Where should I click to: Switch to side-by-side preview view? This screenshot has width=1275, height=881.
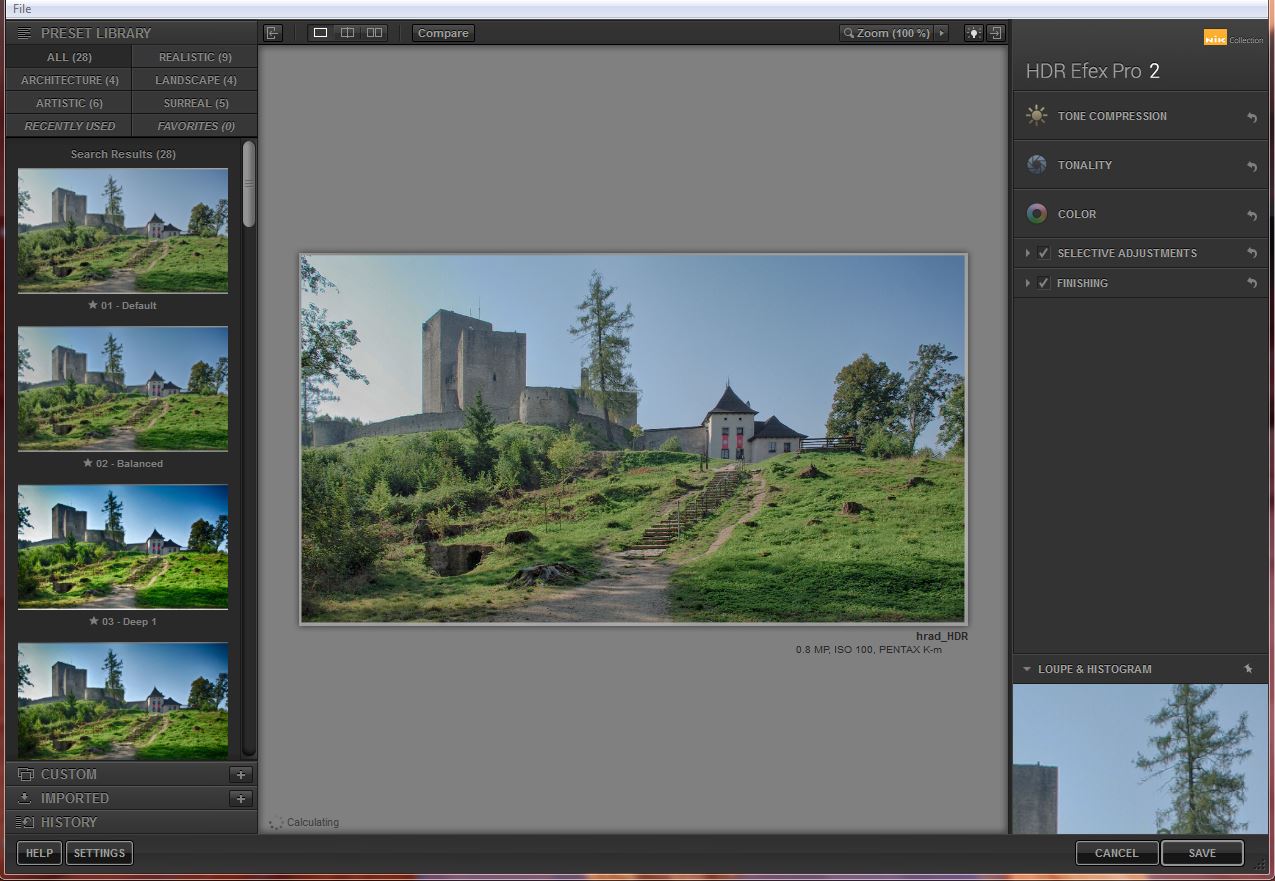(374, 33)
